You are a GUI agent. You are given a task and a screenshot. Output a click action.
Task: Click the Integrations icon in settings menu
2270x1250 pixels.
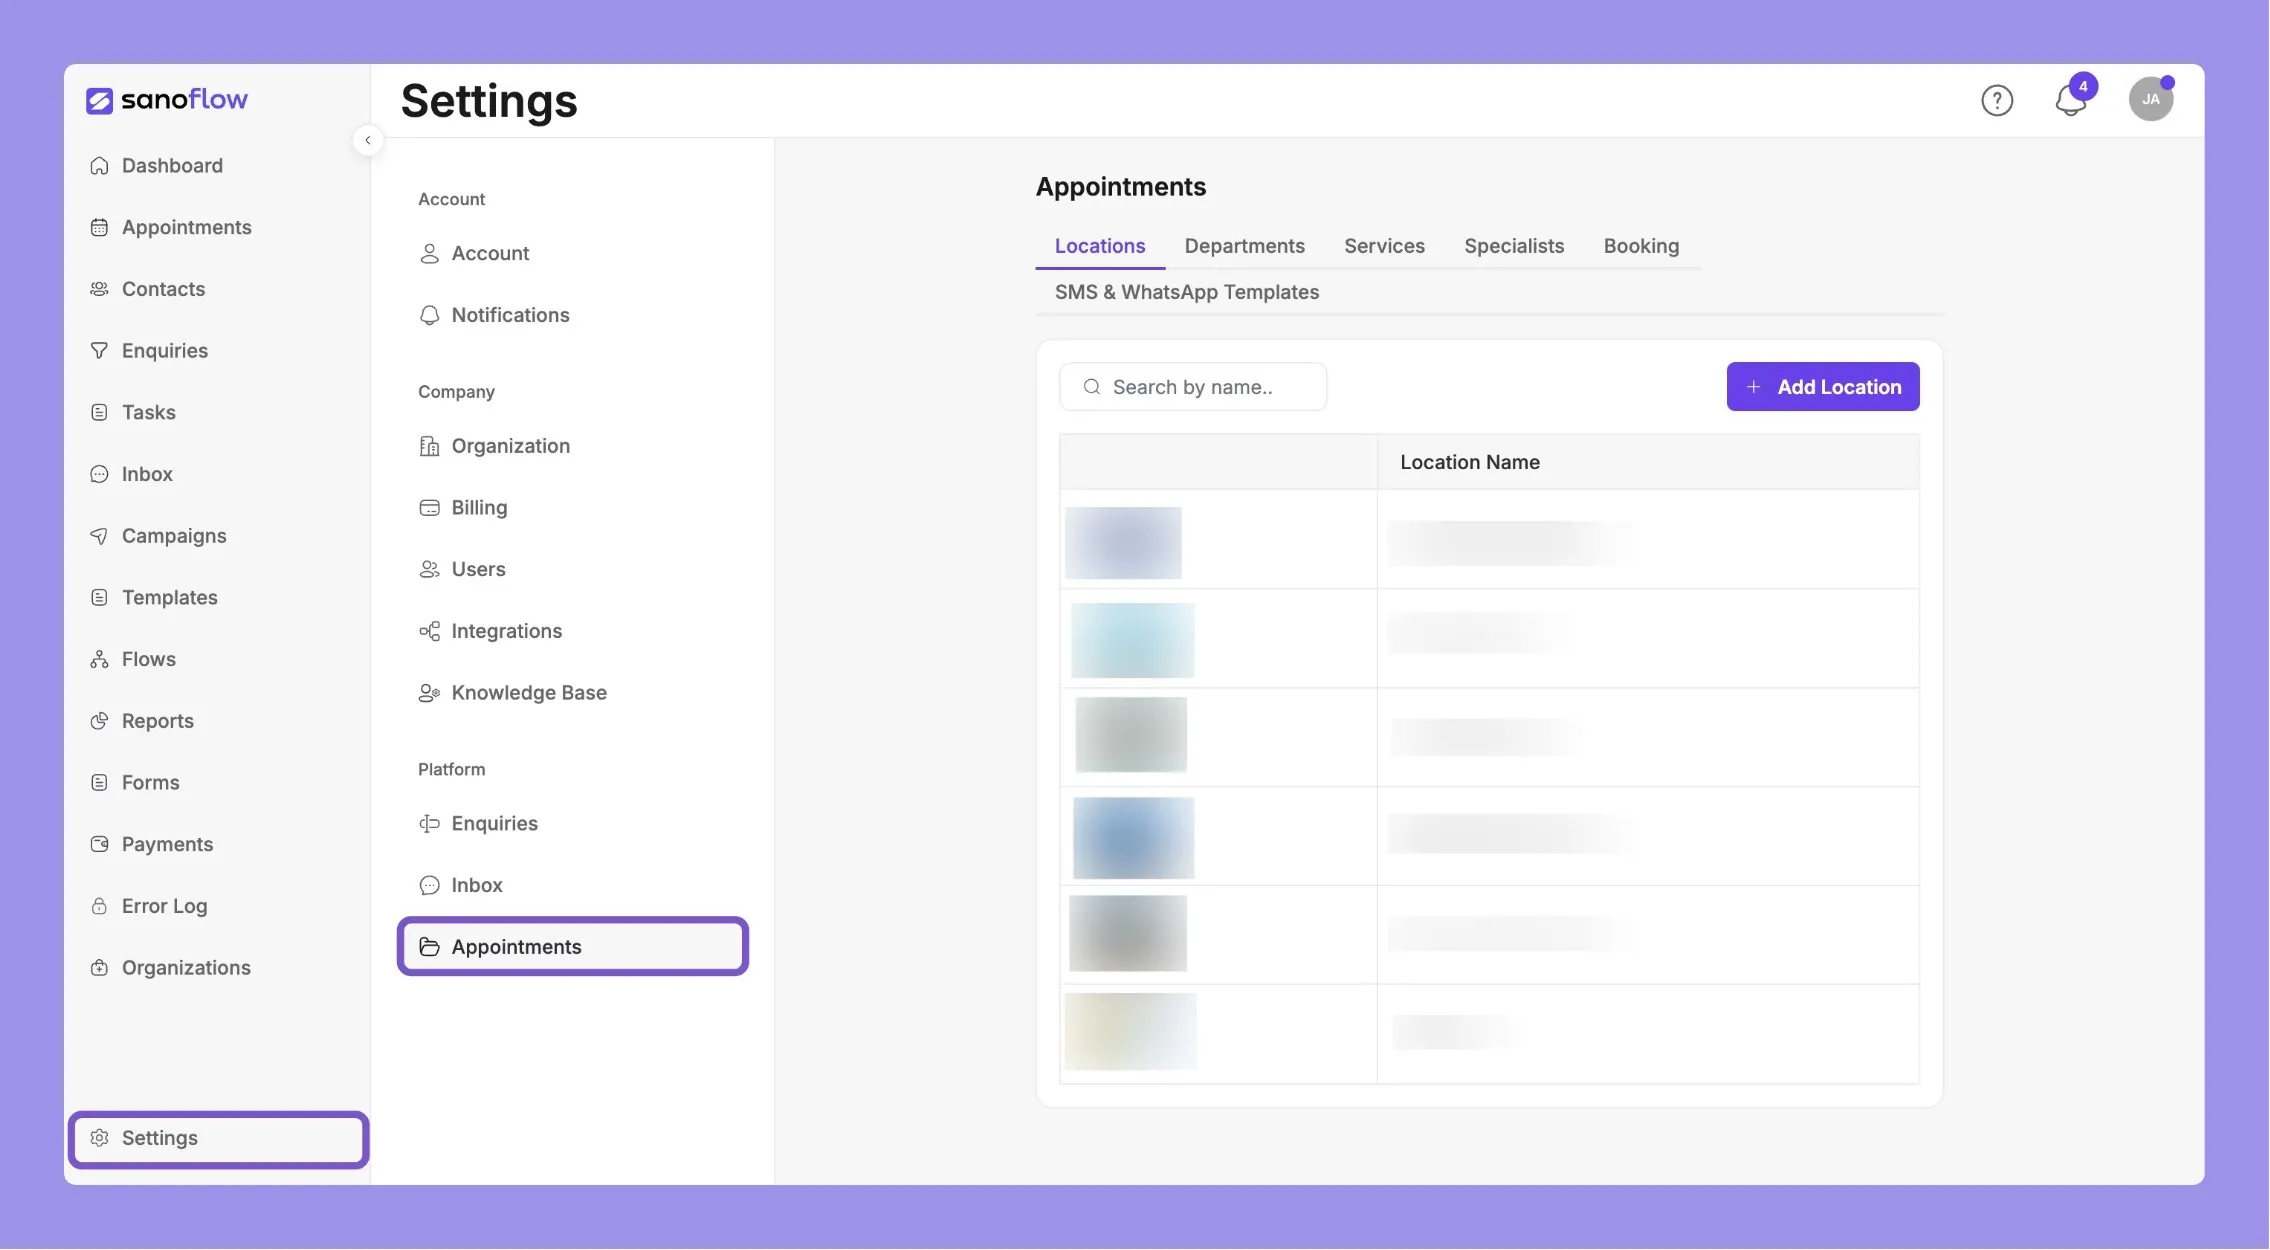[x=429, y=631]
